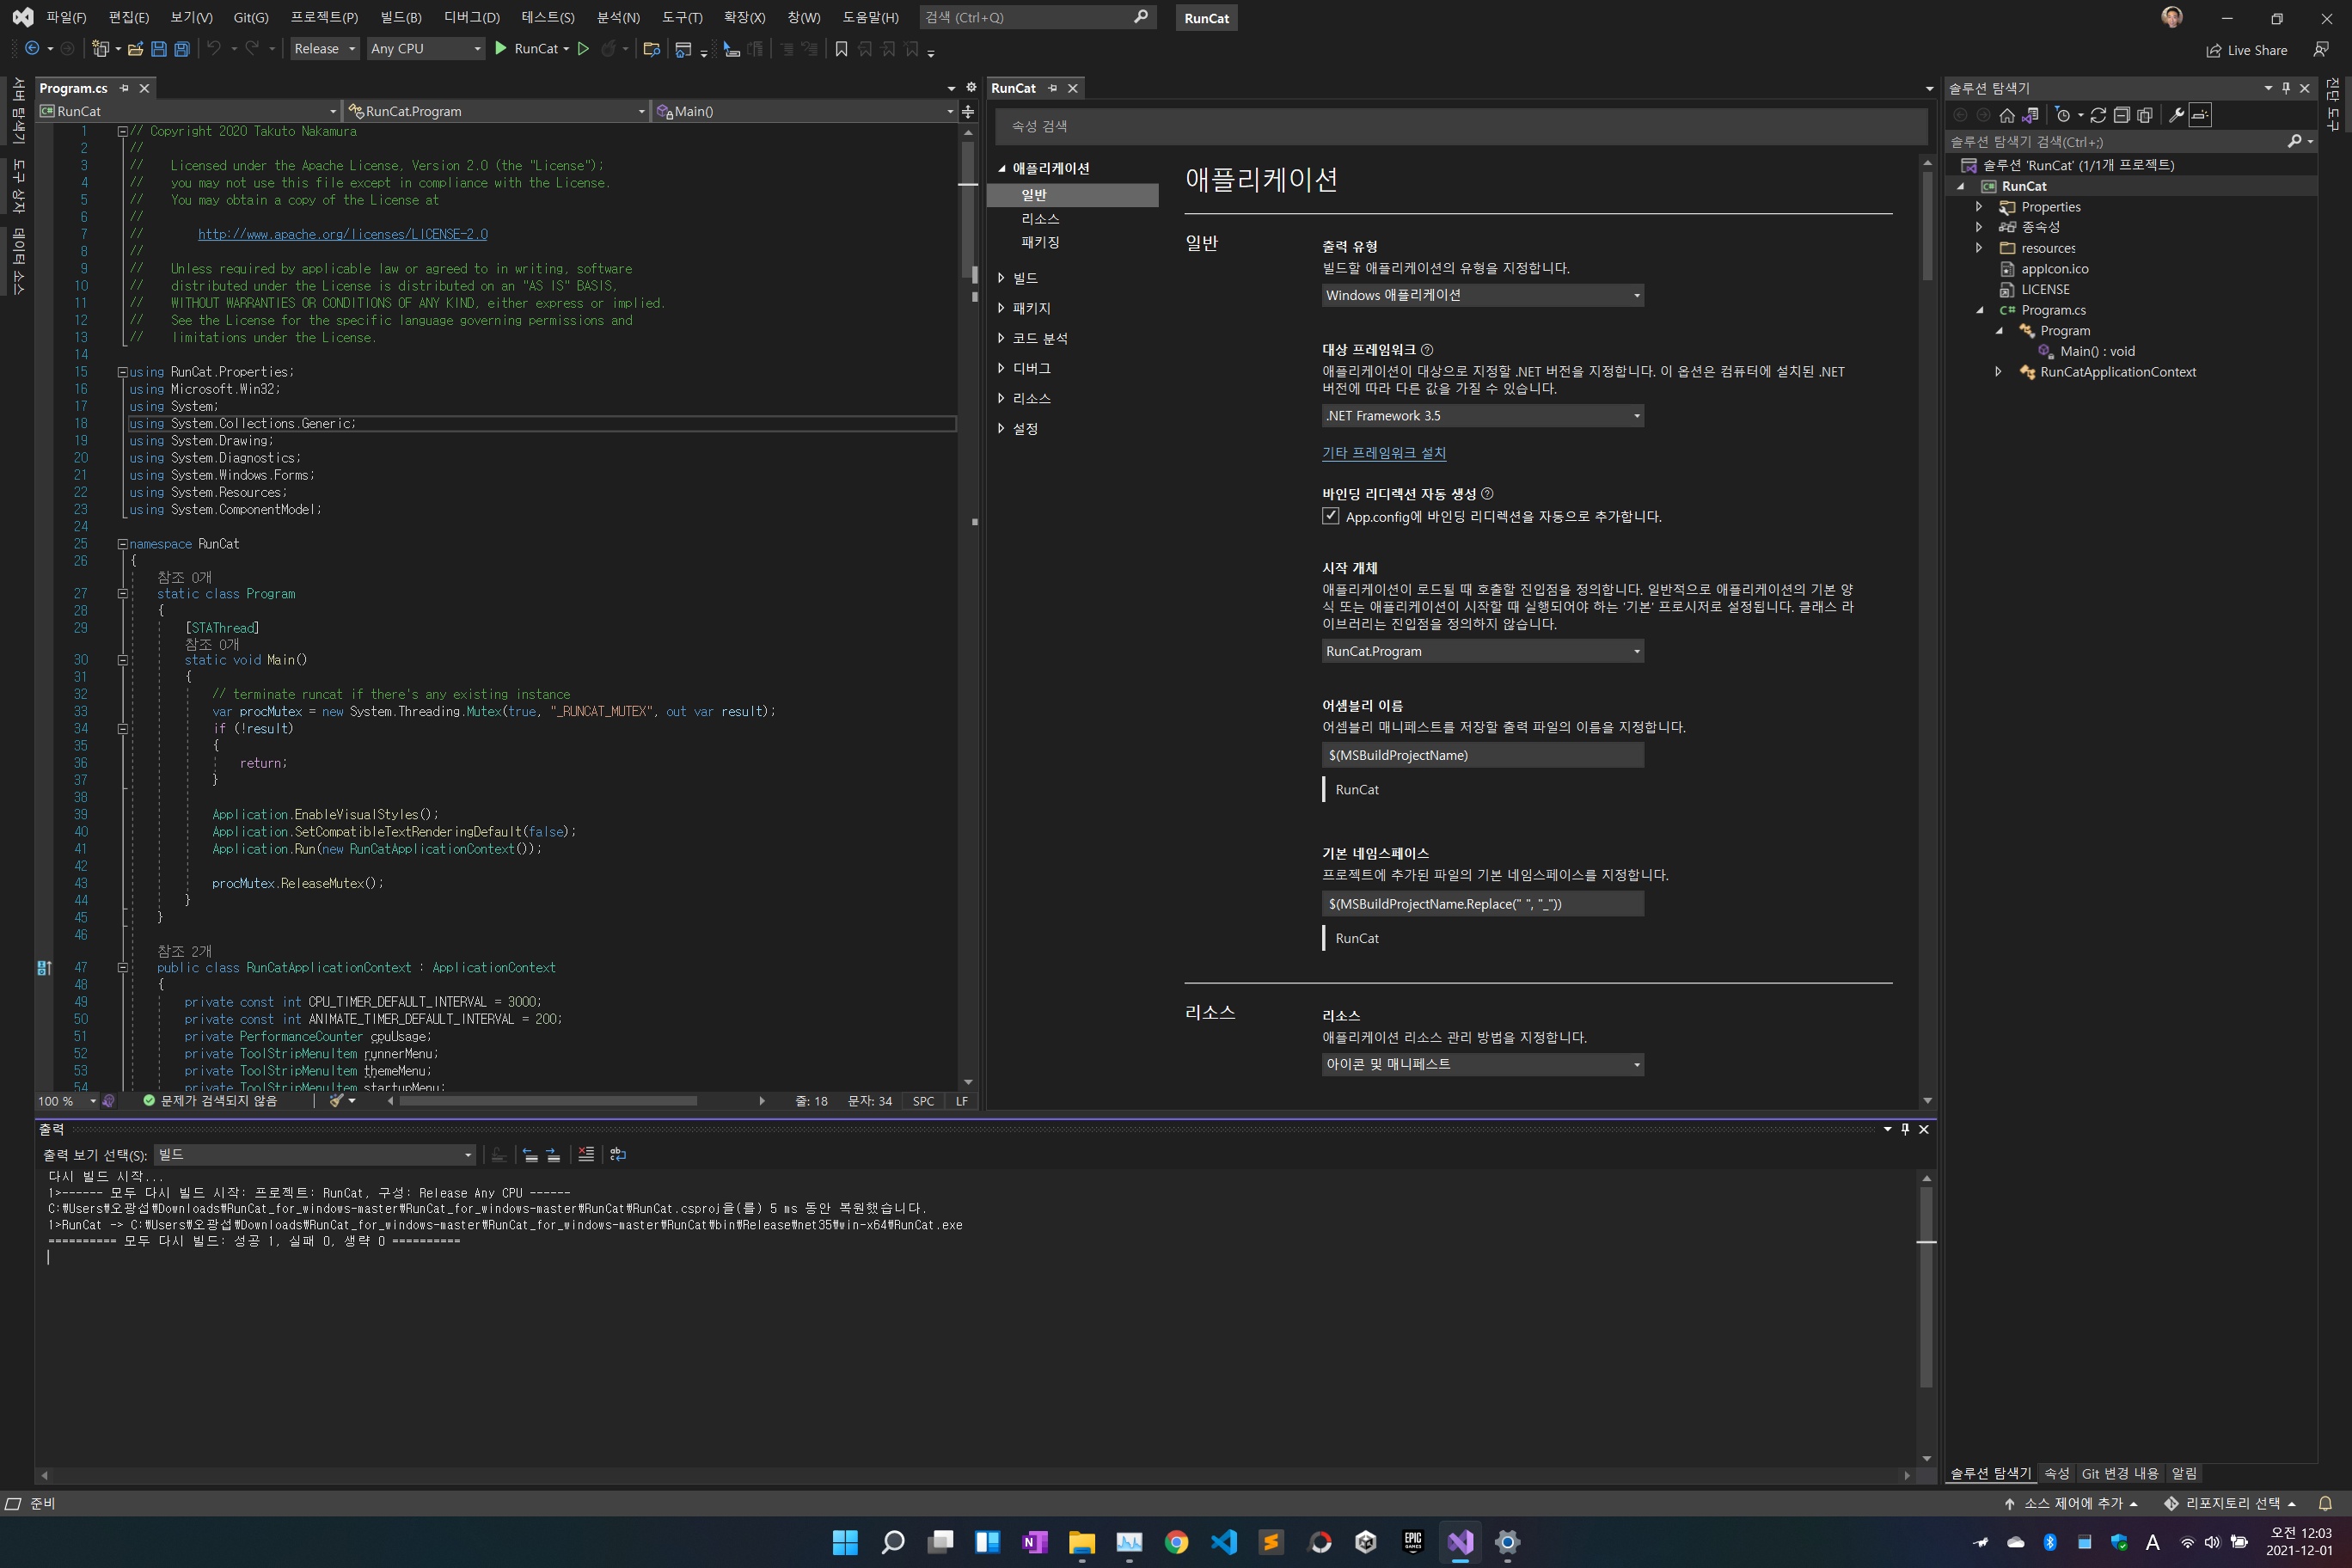Click the Open File folder icon
Viewport: 2352px width, 1568px height.
[135, 48]
